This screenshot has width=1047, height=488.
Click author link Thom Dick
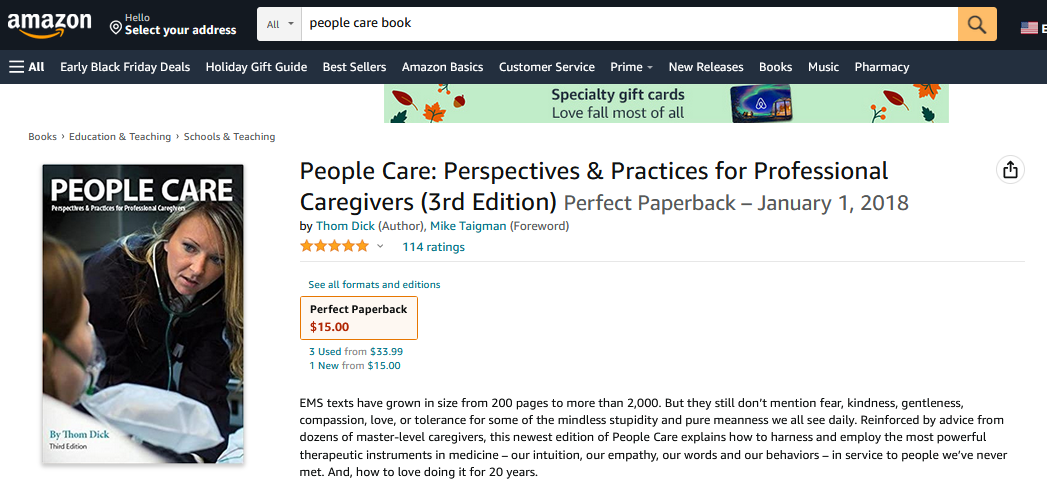click(345, 226)
